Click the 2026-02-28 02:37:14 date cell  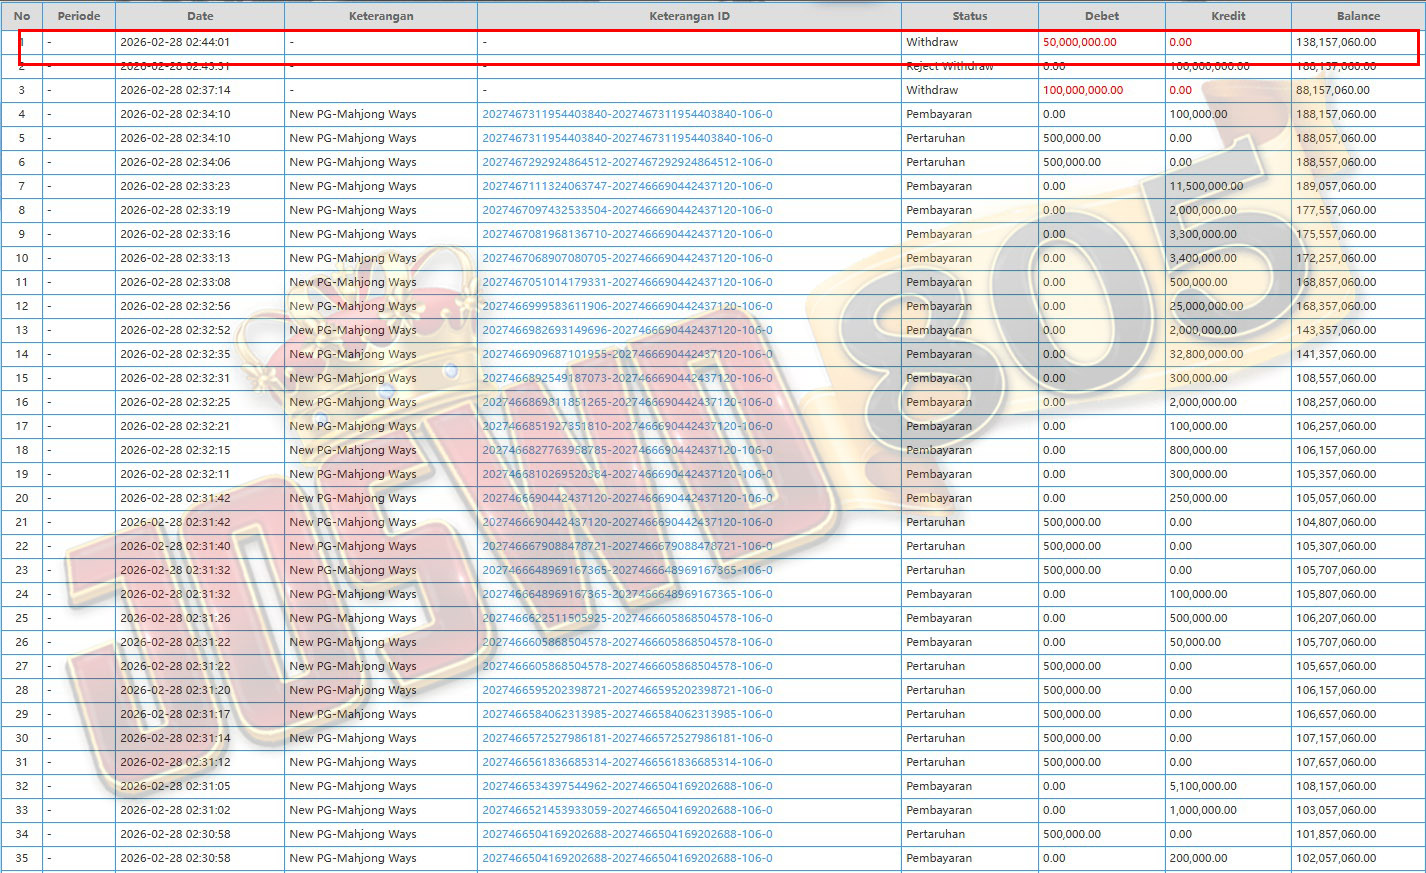(175, 90)
